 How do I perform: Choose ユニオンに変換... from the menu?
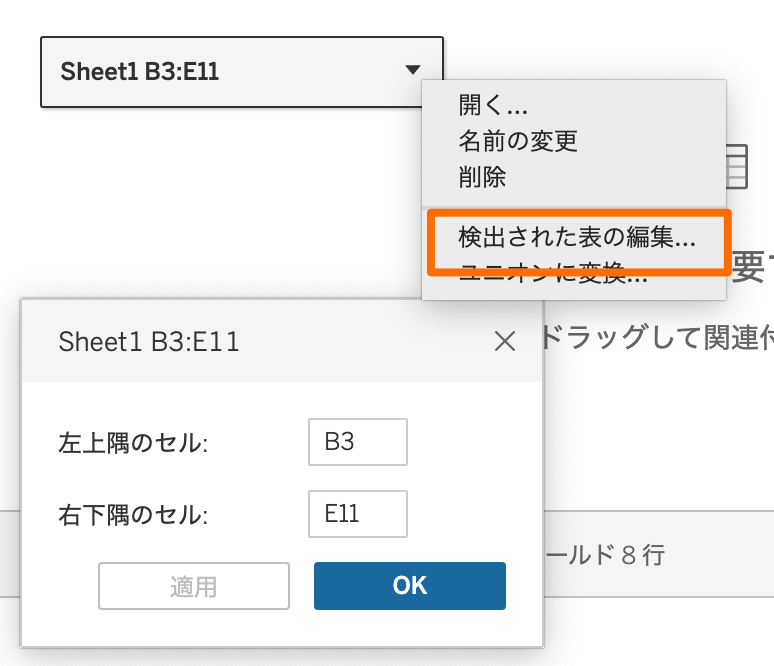[553, 278]
